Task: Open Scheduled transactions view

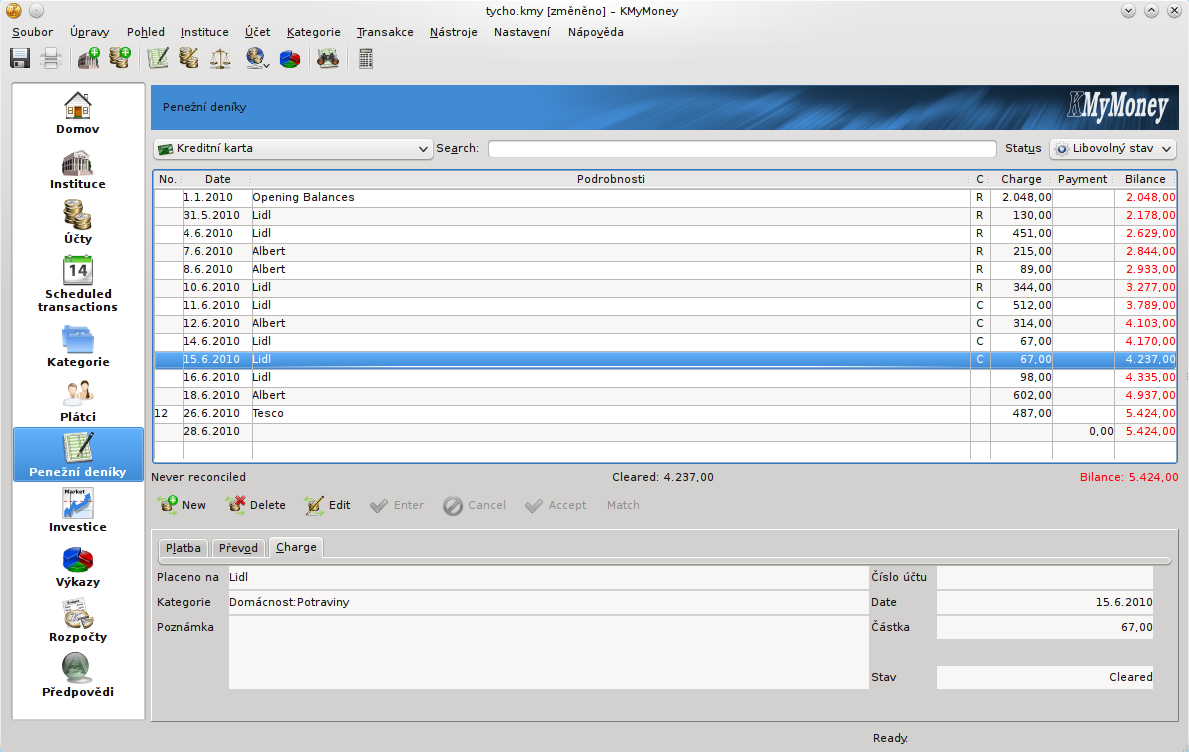Action: point(78,284)
